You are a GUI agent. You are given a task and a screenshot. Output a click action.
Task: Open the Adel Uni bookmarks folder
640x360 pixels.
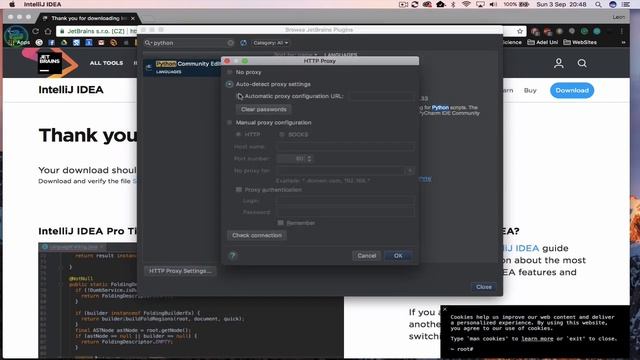pos(542,42)
